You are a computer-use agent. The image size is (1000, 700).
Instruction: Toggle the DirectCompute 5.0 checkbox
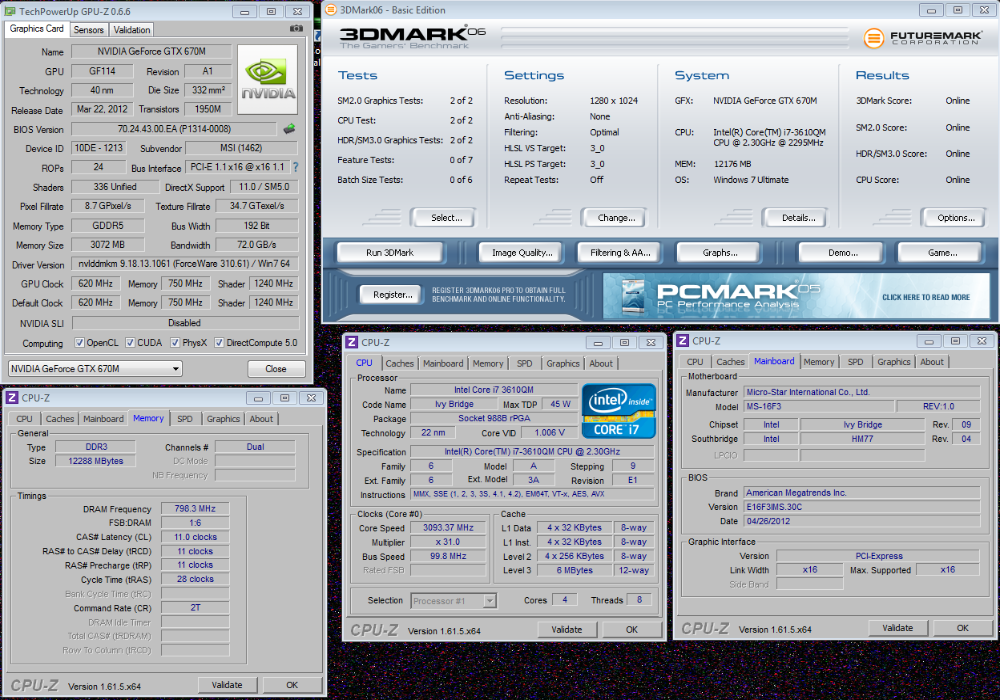[x=219, y=343]
